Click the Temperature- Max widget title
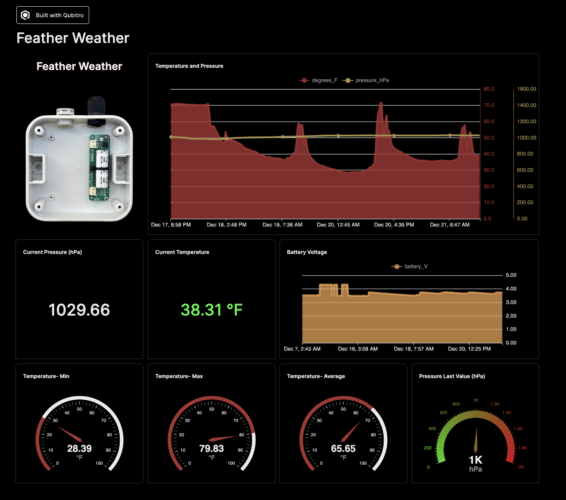566x500 pixels. (179, 376)
